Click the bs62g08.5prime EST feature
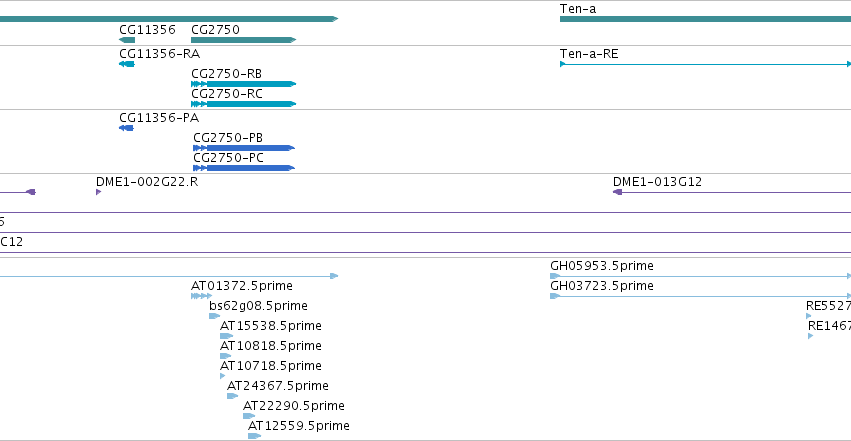This screenshot has width=851, height=441. click(x=214, y=316)
